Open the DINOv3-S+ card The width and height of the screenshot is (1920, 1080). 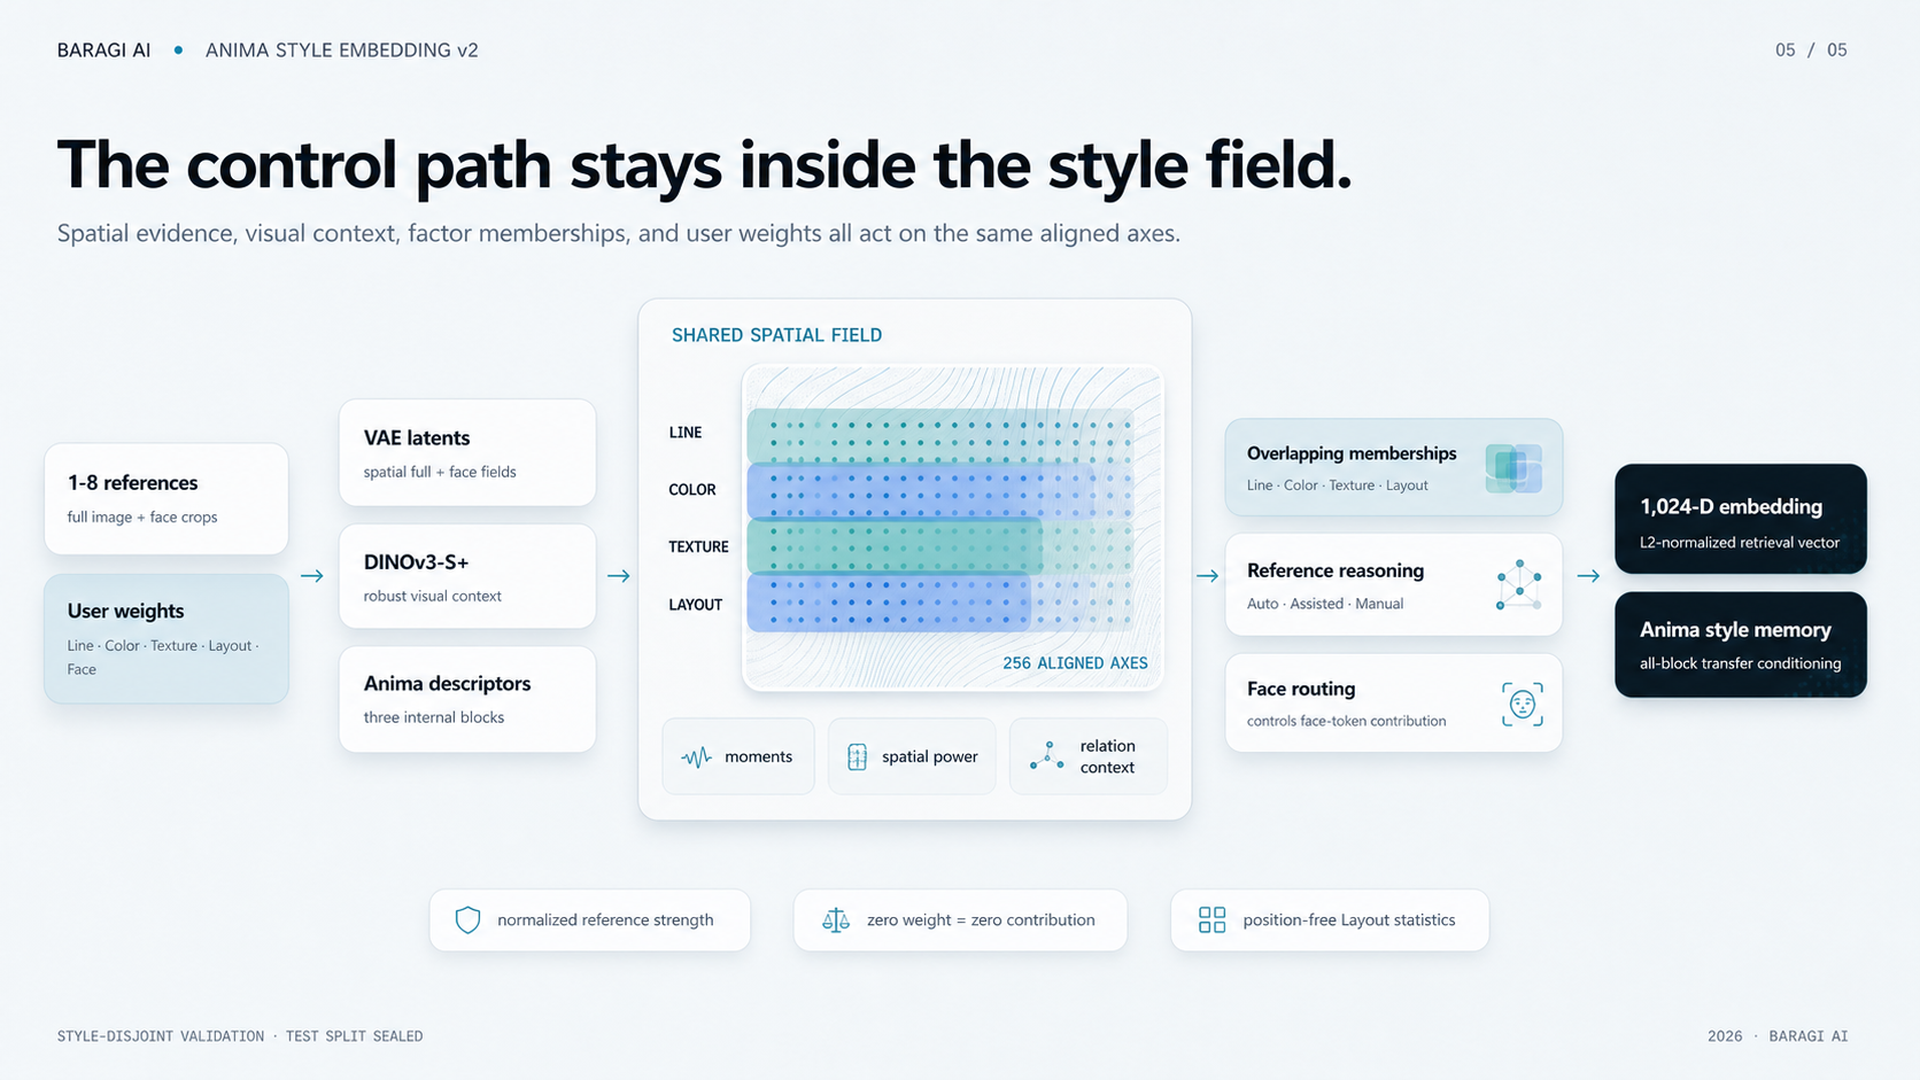coord(467,577)
